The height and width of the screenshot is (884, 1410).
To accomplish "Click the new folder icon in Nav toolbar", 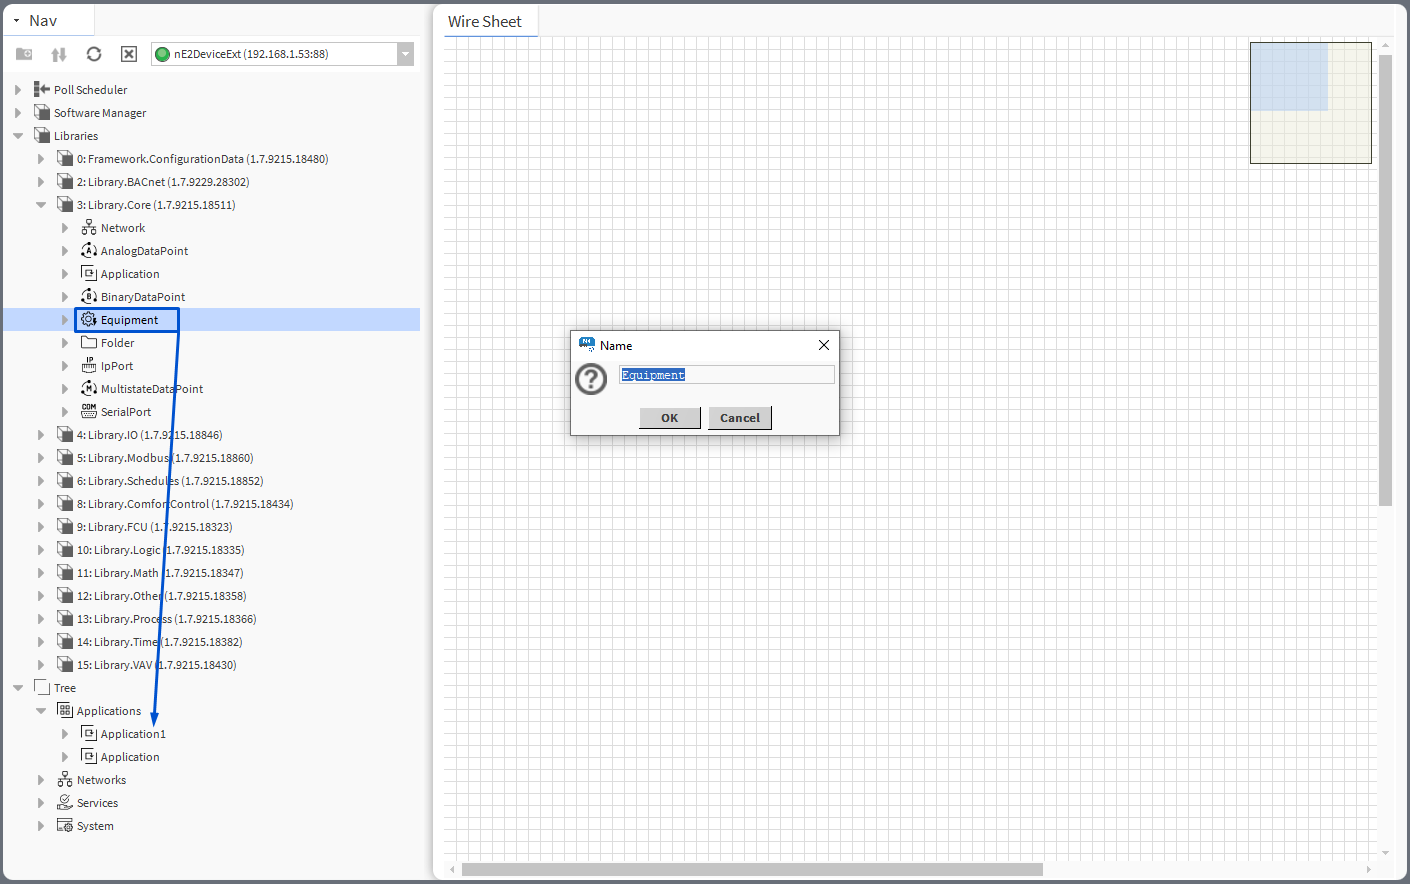I will [24, 54].
